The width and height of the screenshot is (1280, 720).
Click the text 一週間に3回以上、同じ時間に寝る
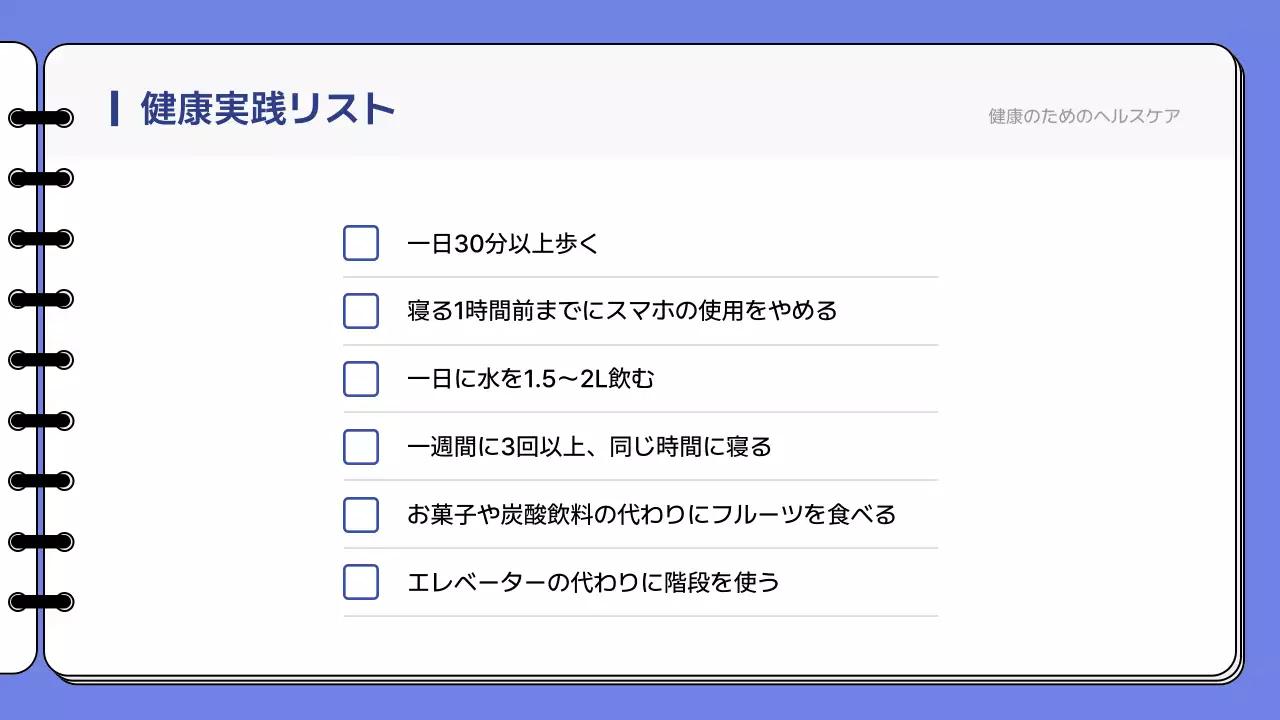(589, 447)
